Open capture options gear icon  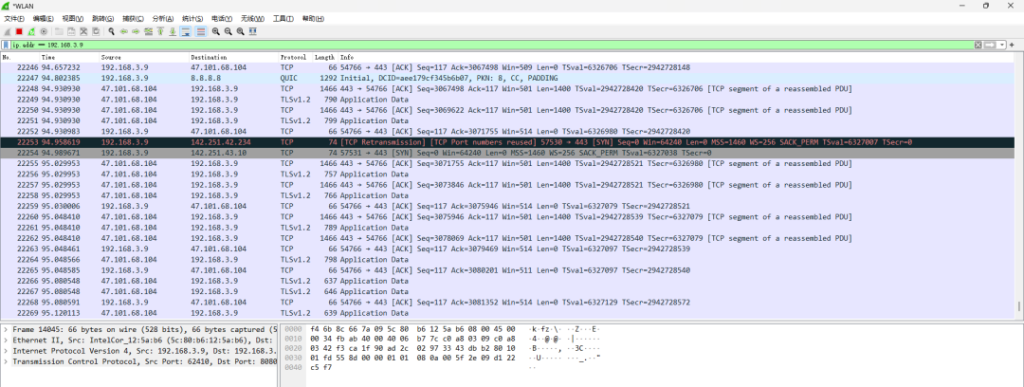tap(44, 31)
